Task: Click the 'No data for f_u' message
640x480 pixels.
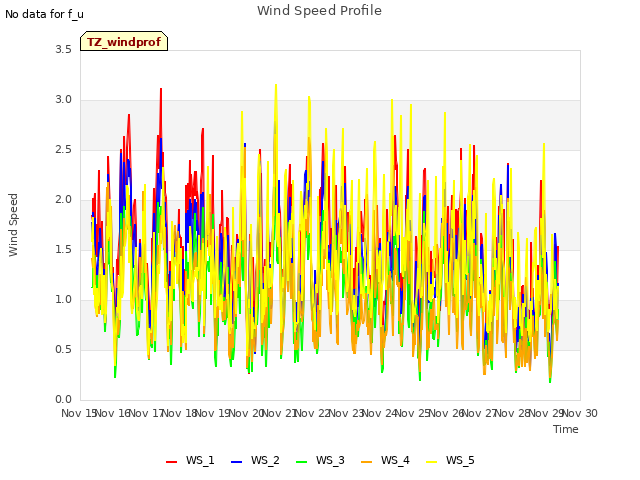Action: 44,14
